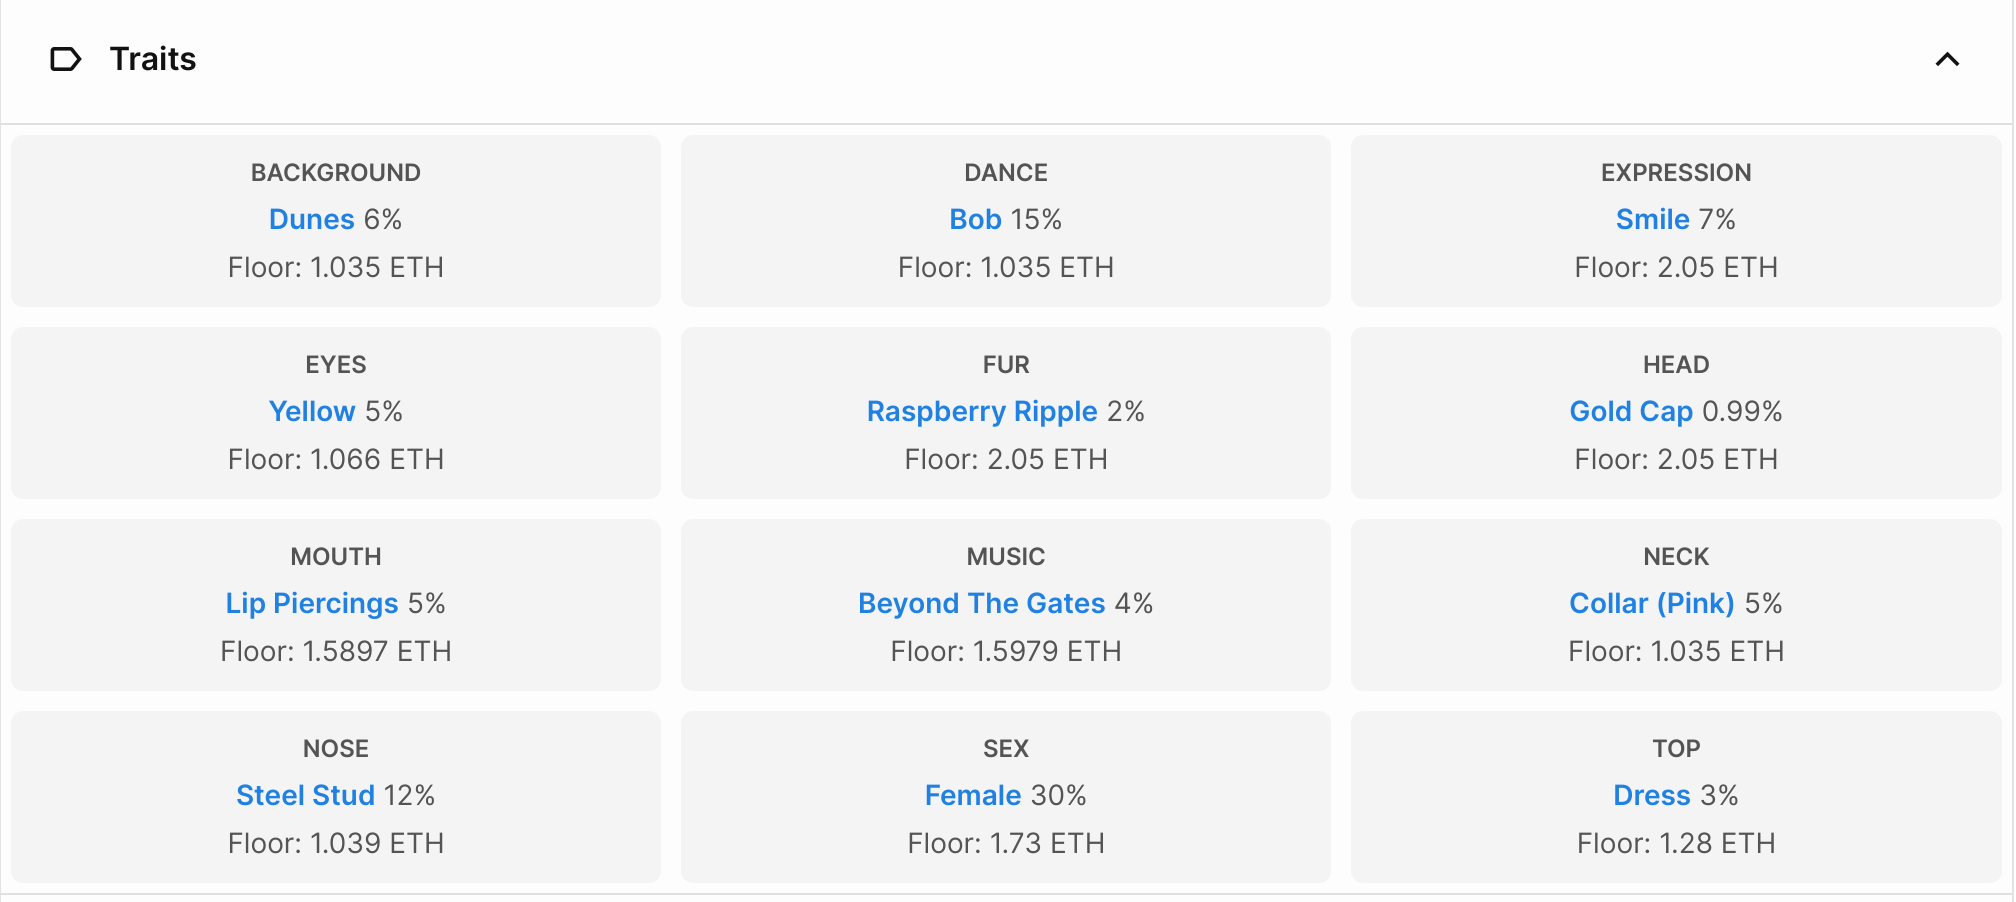Screen dimensions: 2016x902
Task: Select the Steel Stud nose trait
Action: click(x=305, y=795)
